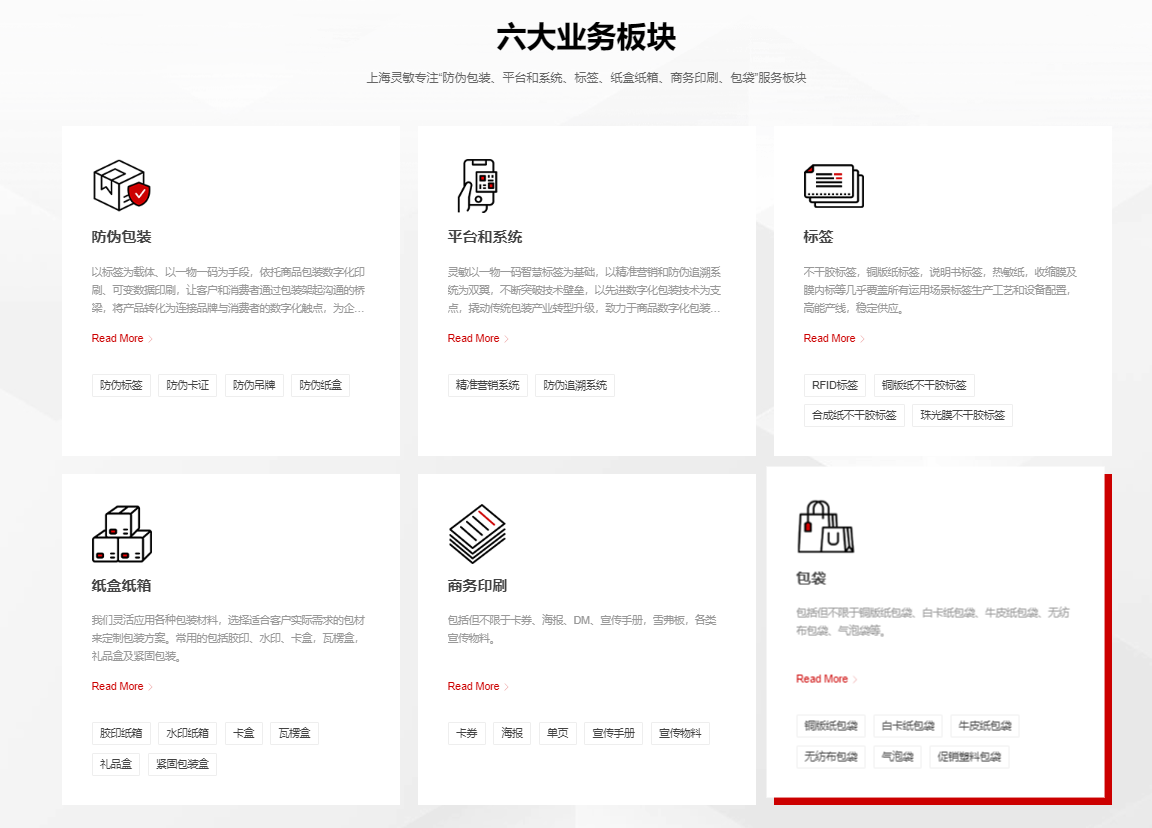1152x828 pixels.
Task: Open Read More under 防伪包装
Action: [121, 338]
